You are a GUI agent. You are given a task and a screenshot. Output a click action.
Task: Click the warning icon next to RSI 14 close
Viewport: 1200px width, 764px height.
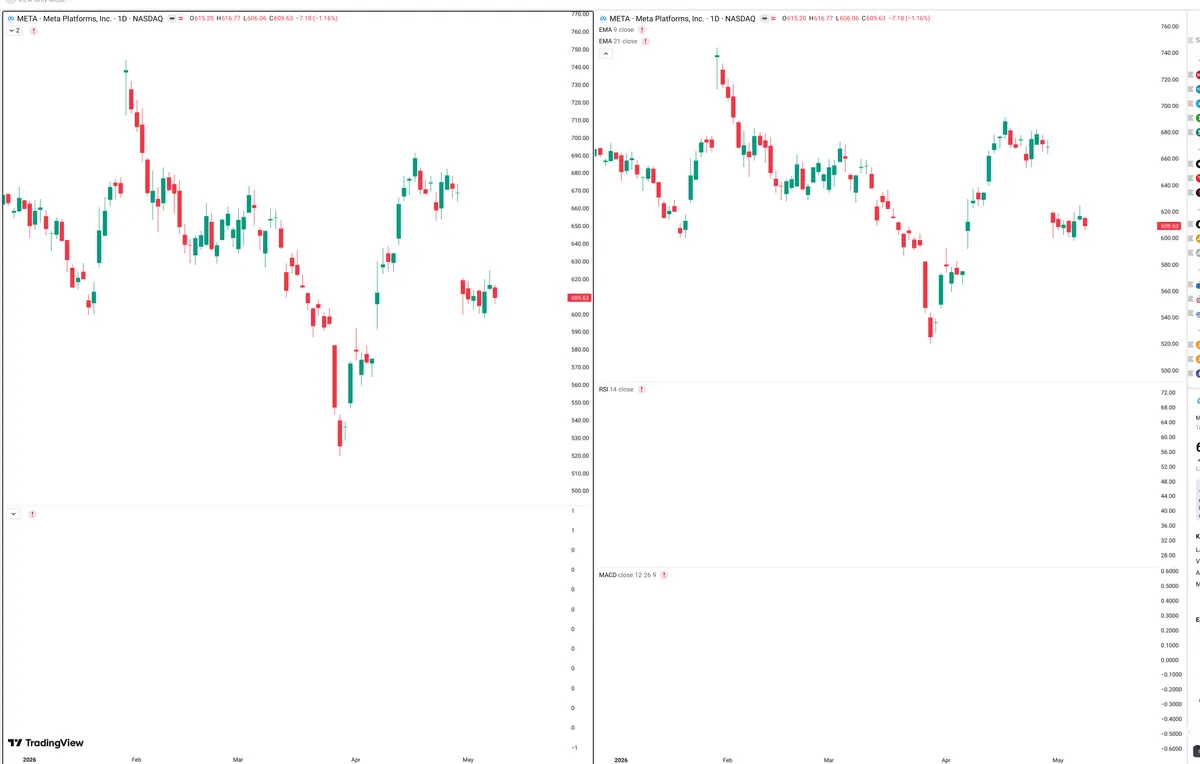641,389
